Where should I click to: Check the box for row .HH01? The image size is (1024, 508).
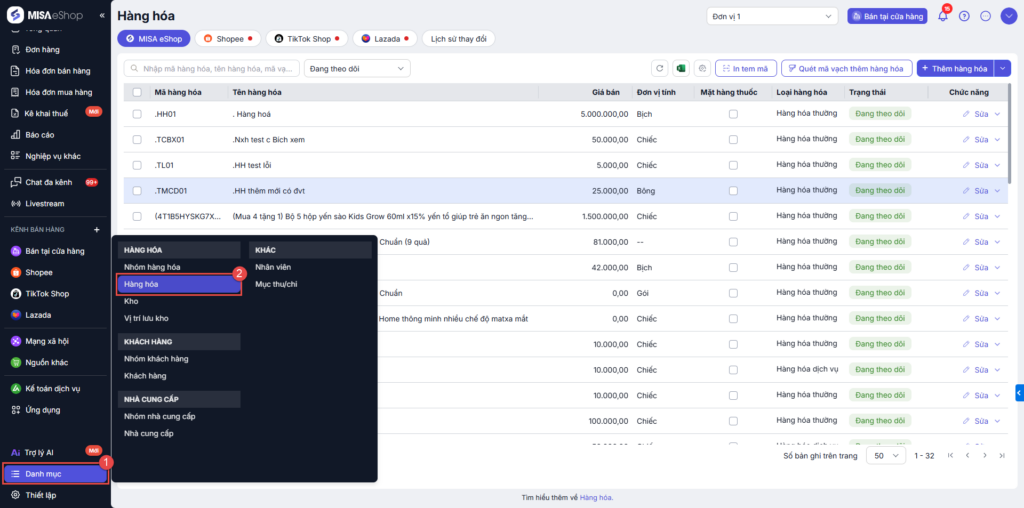point(137,114)
